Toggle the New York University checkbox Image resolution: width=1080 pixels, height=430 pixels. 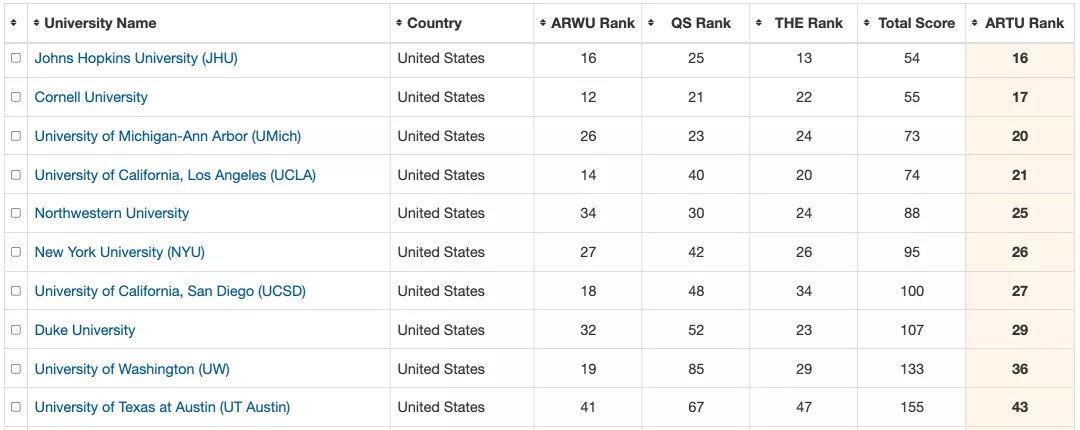pyautogui.click(x=16, y=252)
